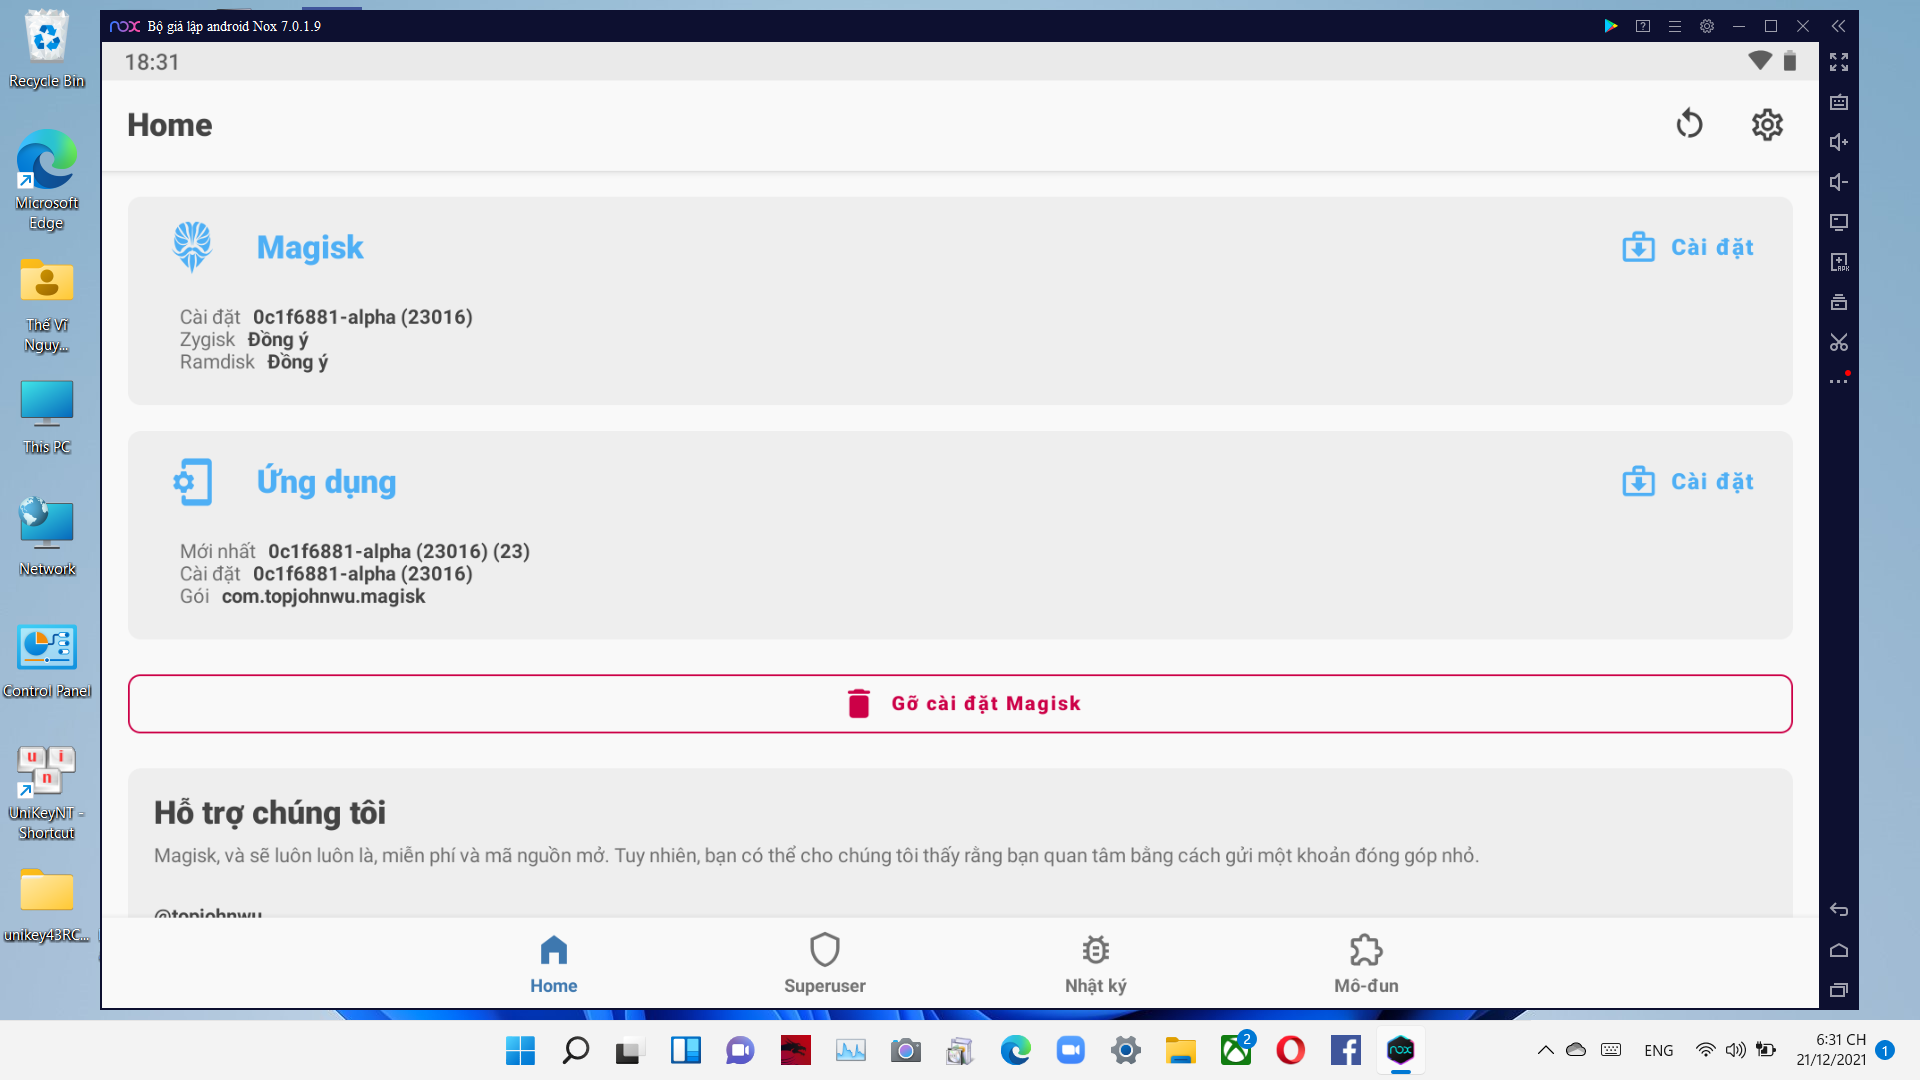Open Nox hamburger menu in title bar
The width and height of the screenshot is (1920, 1080).
[1675, 26]
